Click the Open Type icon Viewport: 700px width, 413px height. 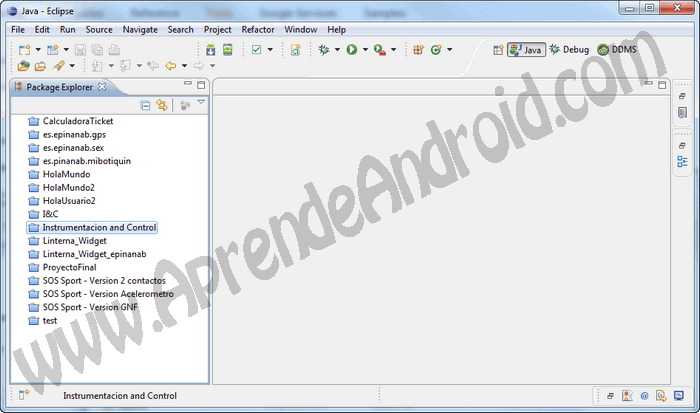23,66
